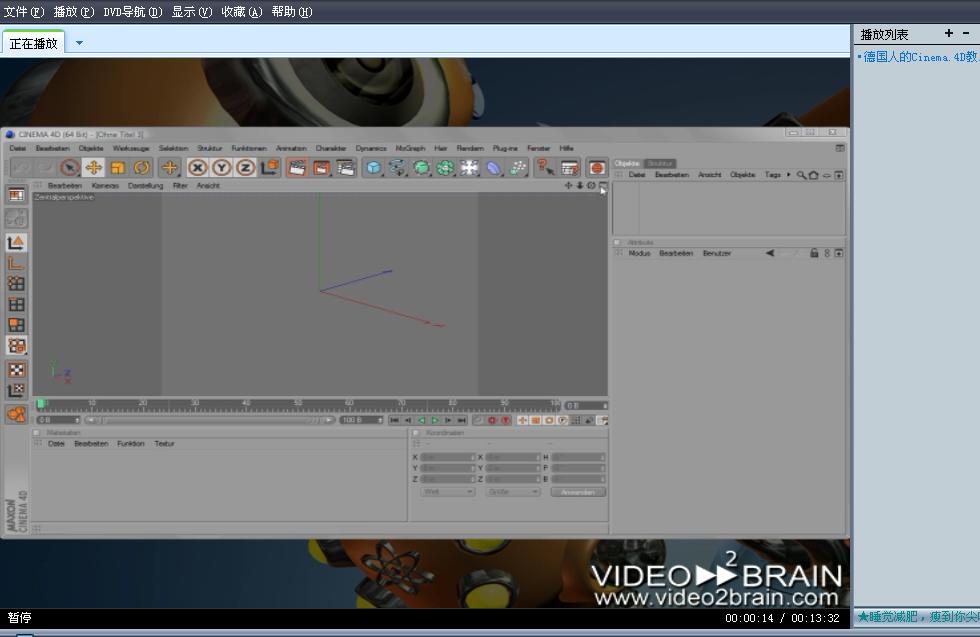Click the object manager home icon
Image resolution: width=980 pixels, height=637 pixels.
(813, 175)
